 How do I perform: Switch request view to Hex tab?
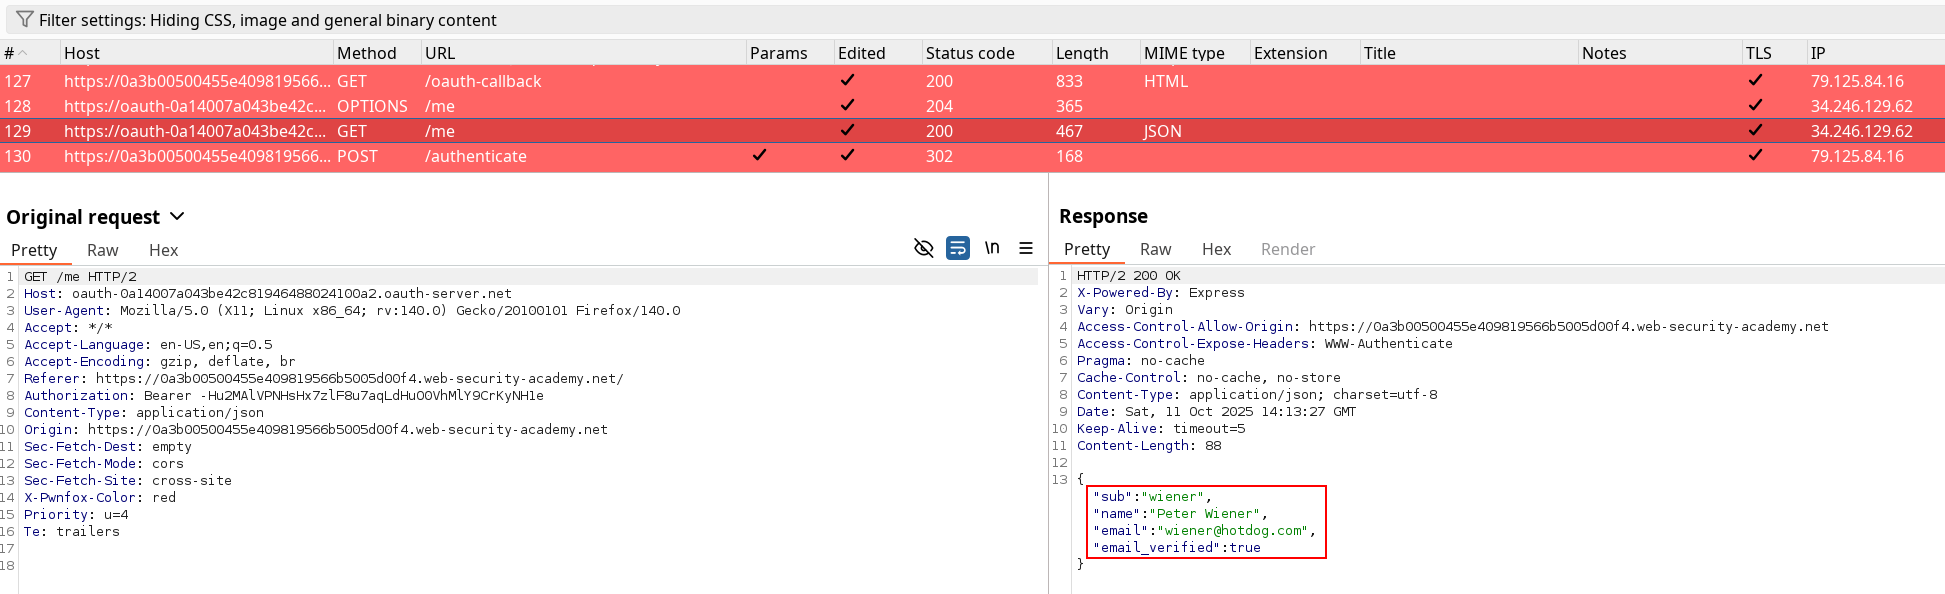163,251
